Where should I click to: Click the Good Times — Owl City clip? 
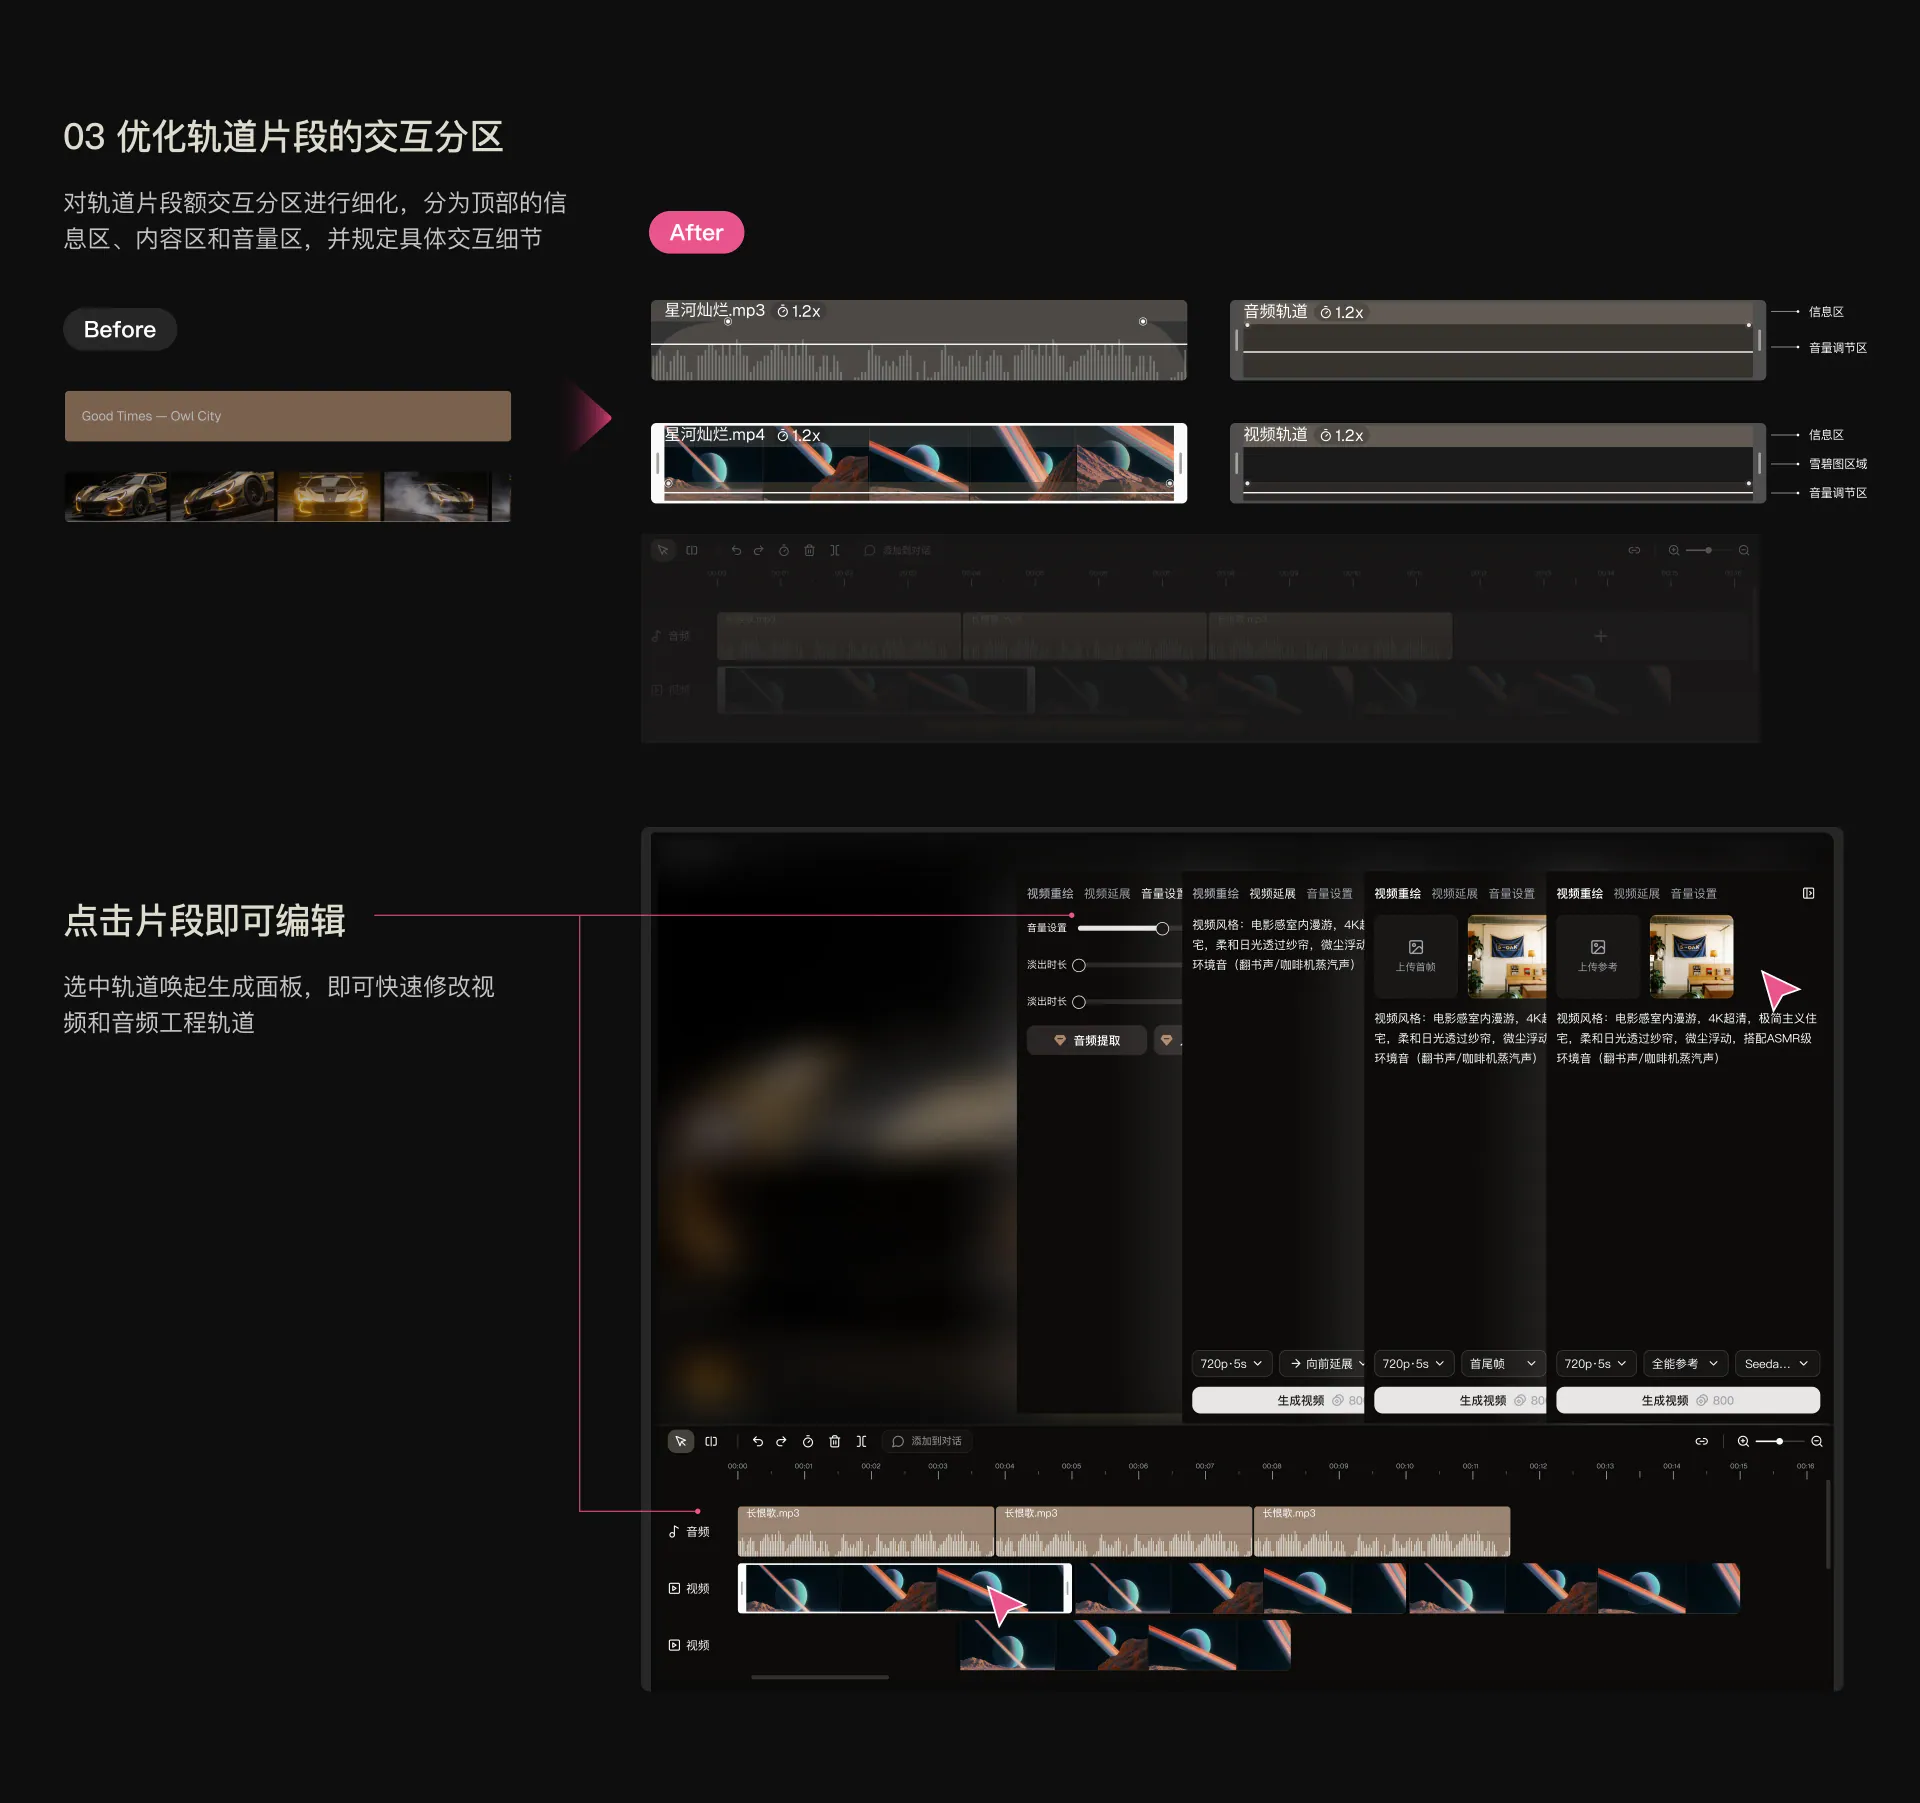click(x=288, y=416)
